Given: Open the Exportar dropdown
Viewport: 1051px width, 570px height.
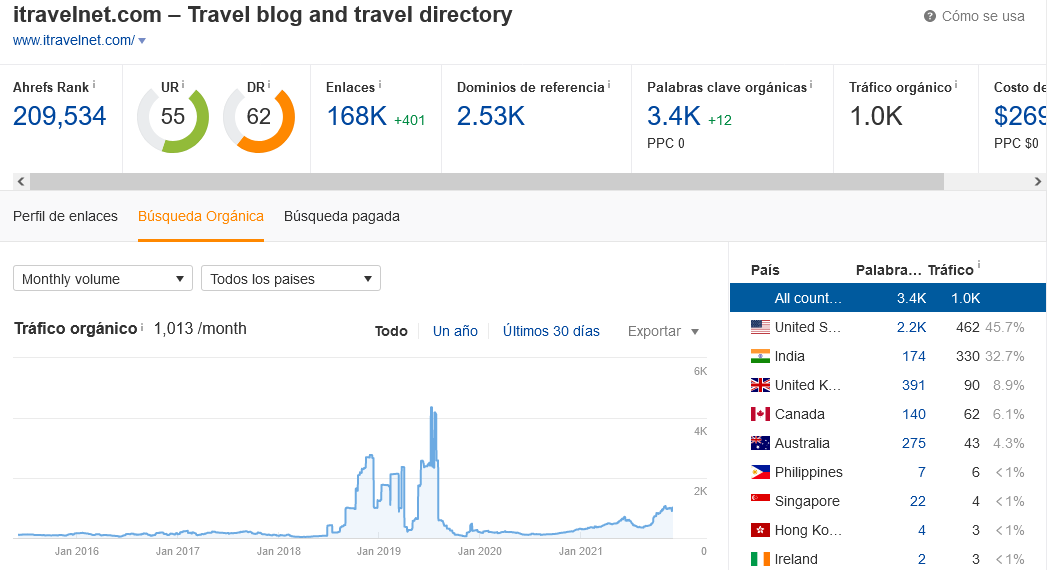Looking at the screenshot, I should (x=663, y=331).
